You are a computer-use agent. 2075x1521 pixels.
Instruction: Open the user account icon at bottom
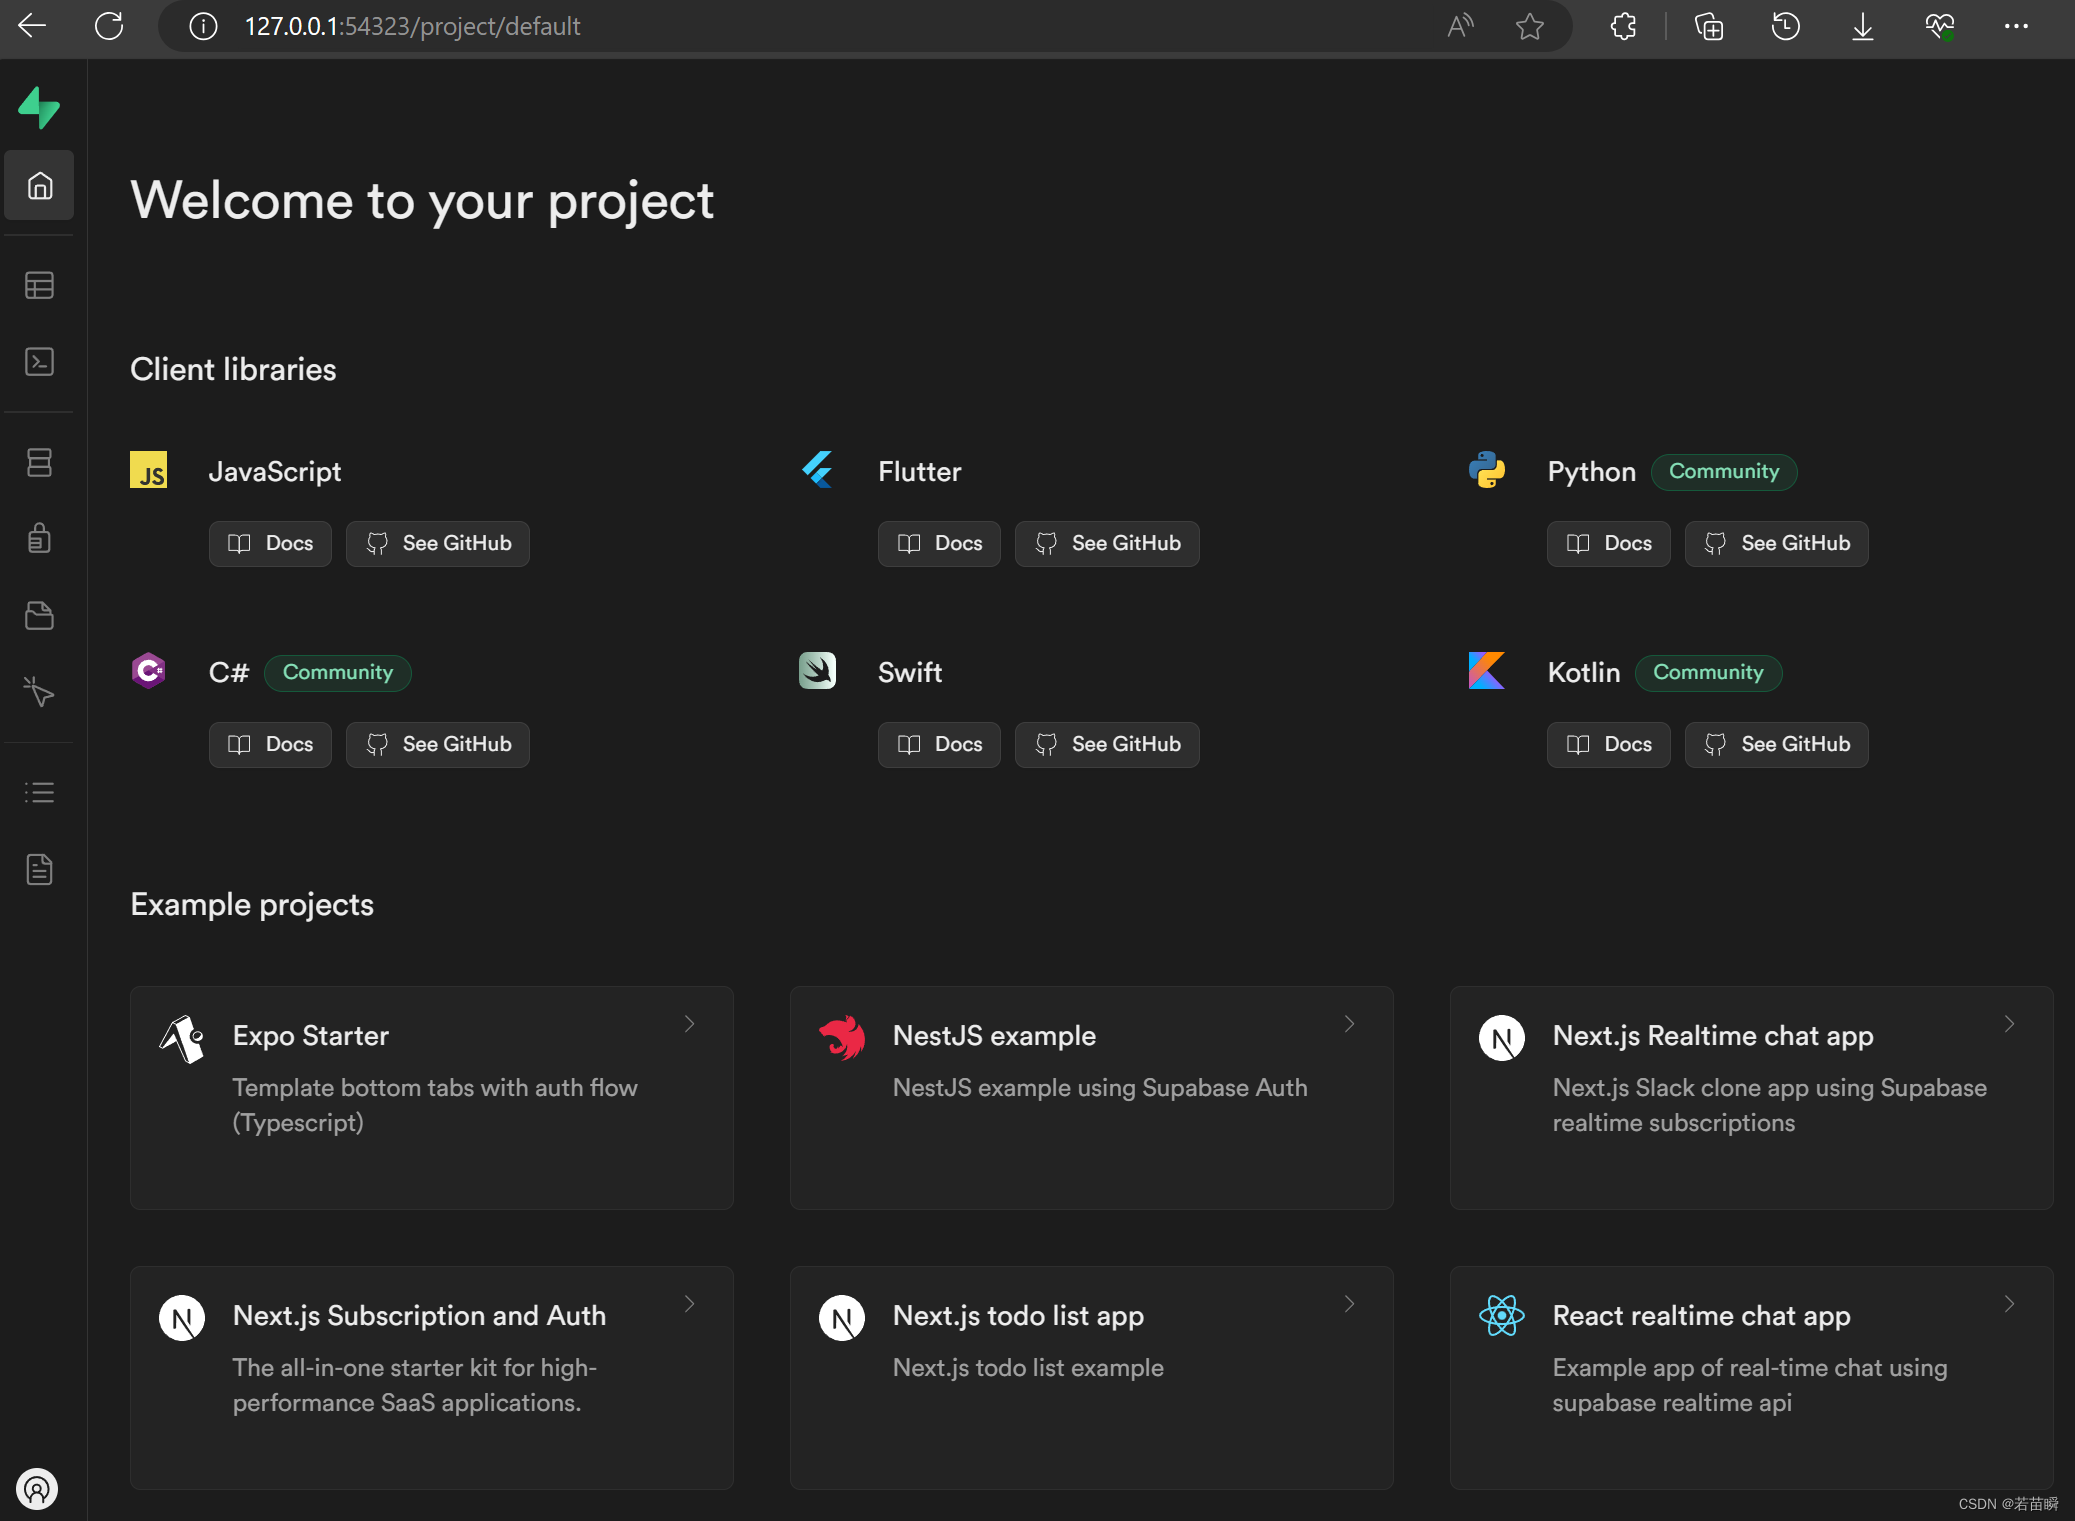[x=37, y=1489]
